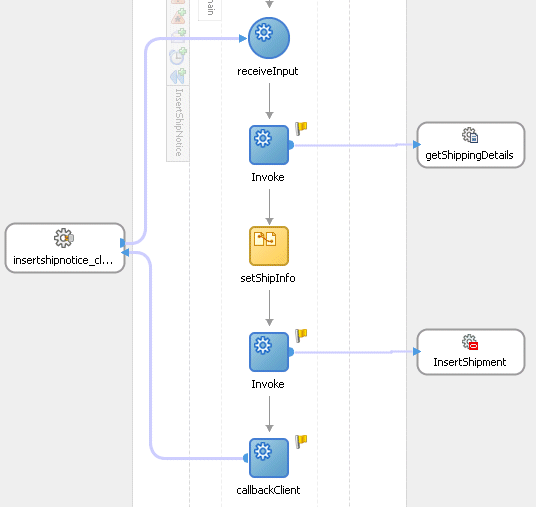
Task: Click the InsertShipment partner link name
Action: coord(470,362)
